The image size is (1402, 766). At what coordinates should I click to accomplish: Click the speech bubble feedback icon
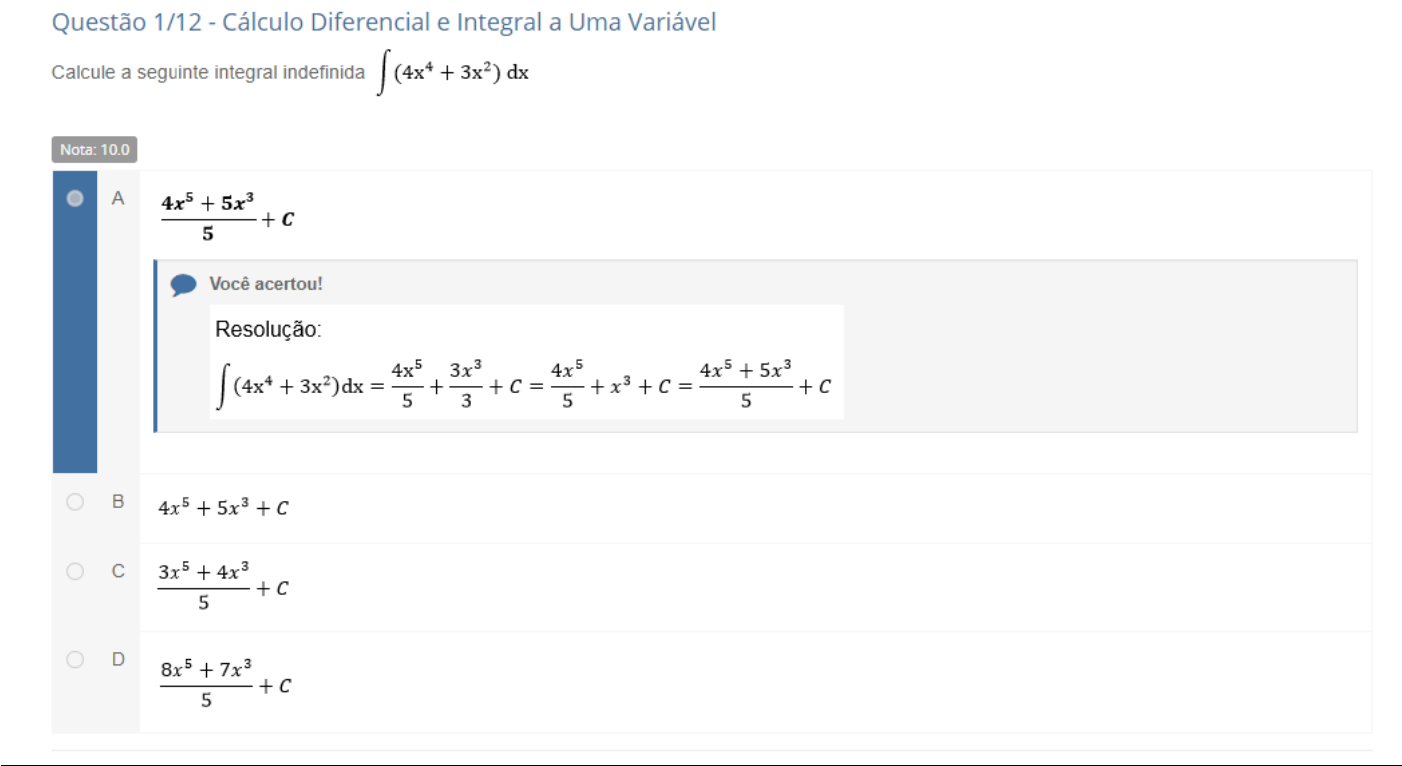click(x=183, y=285)
